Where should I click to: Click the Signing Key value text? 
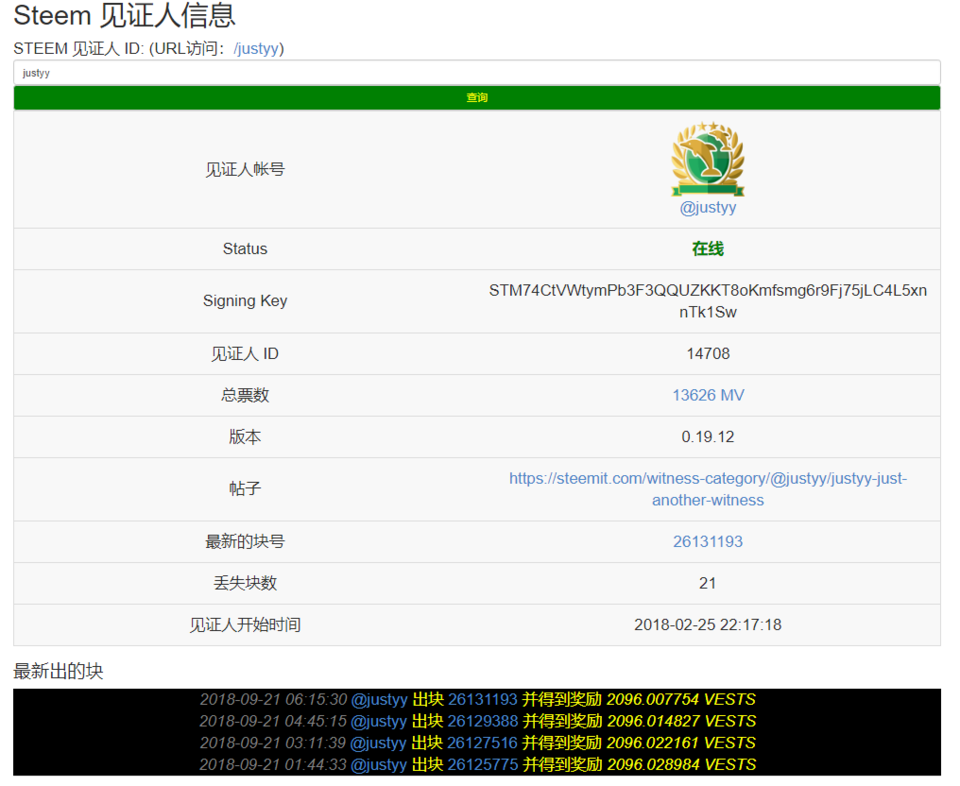pos(708,301)
